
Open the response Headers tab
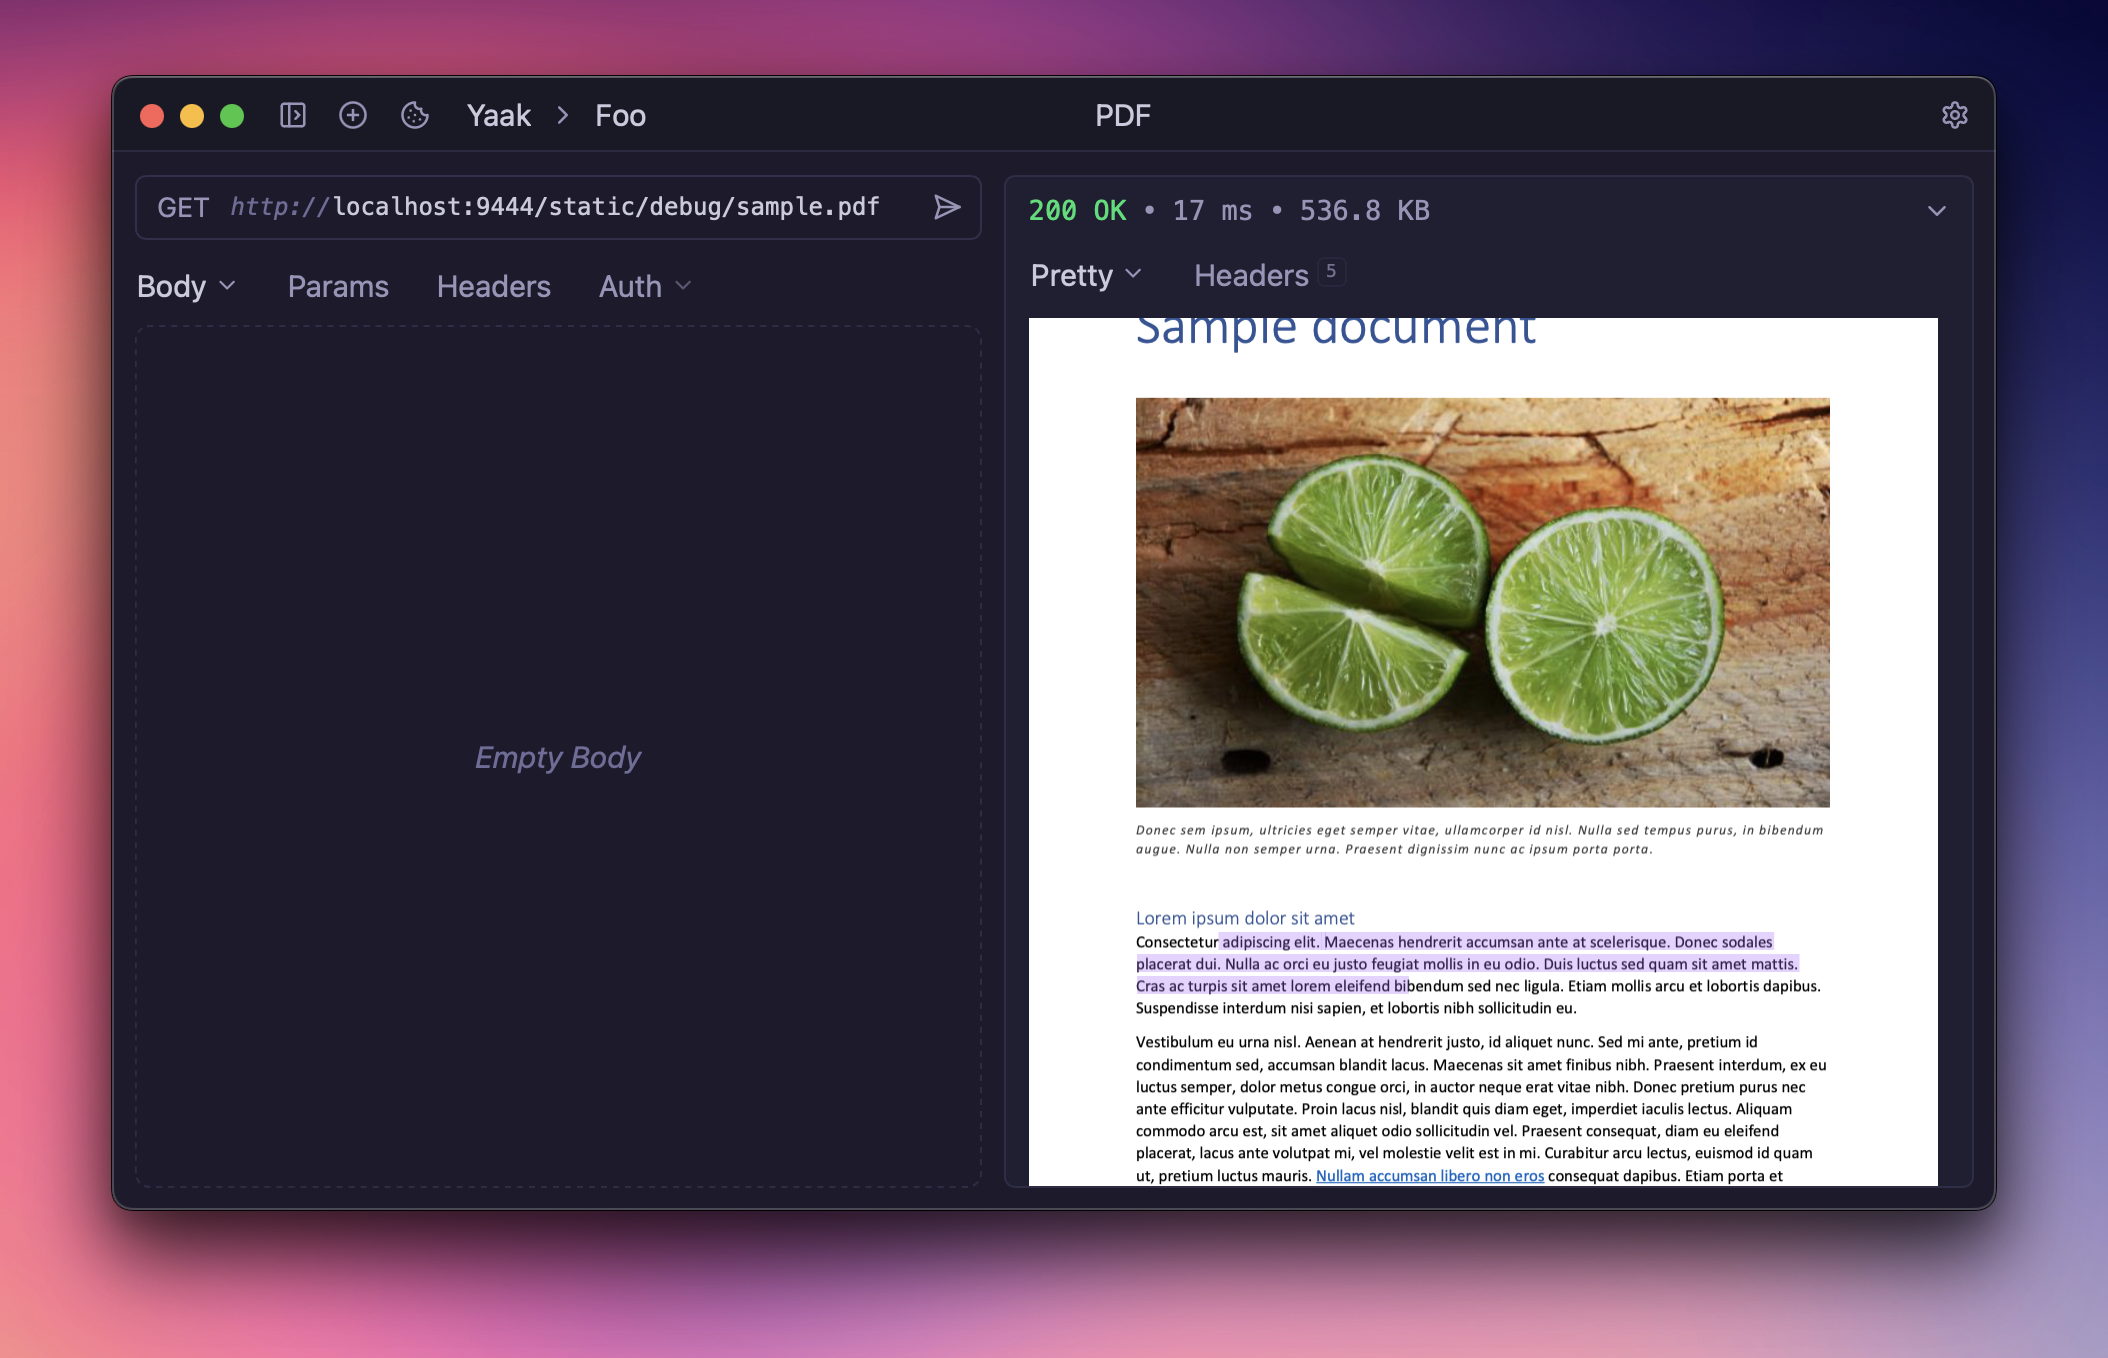click(x=1251, y=275)
